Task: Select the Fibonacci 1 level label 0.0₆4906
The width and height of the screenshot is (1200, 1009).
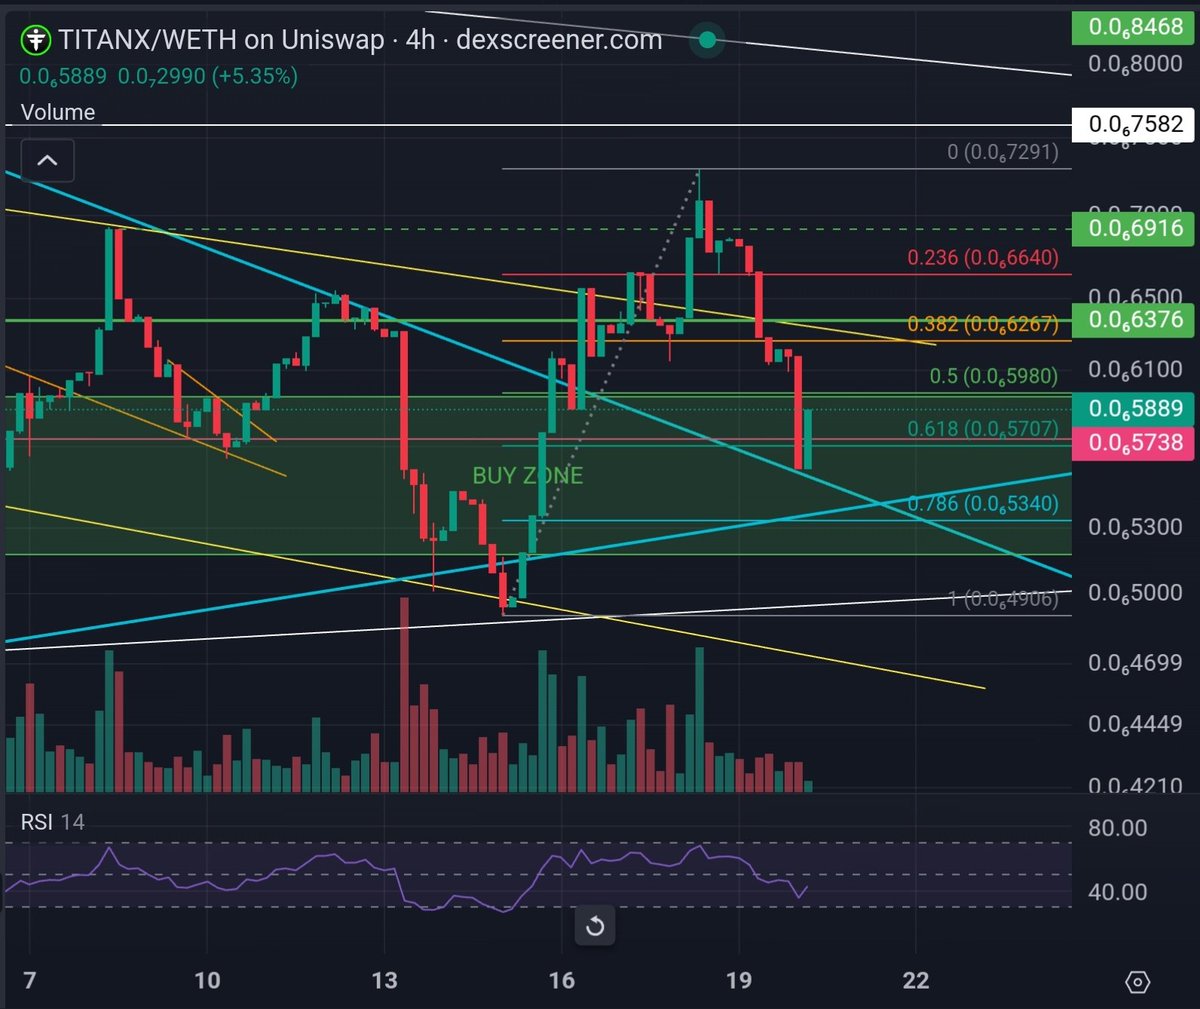Action: coord(1002,598)
